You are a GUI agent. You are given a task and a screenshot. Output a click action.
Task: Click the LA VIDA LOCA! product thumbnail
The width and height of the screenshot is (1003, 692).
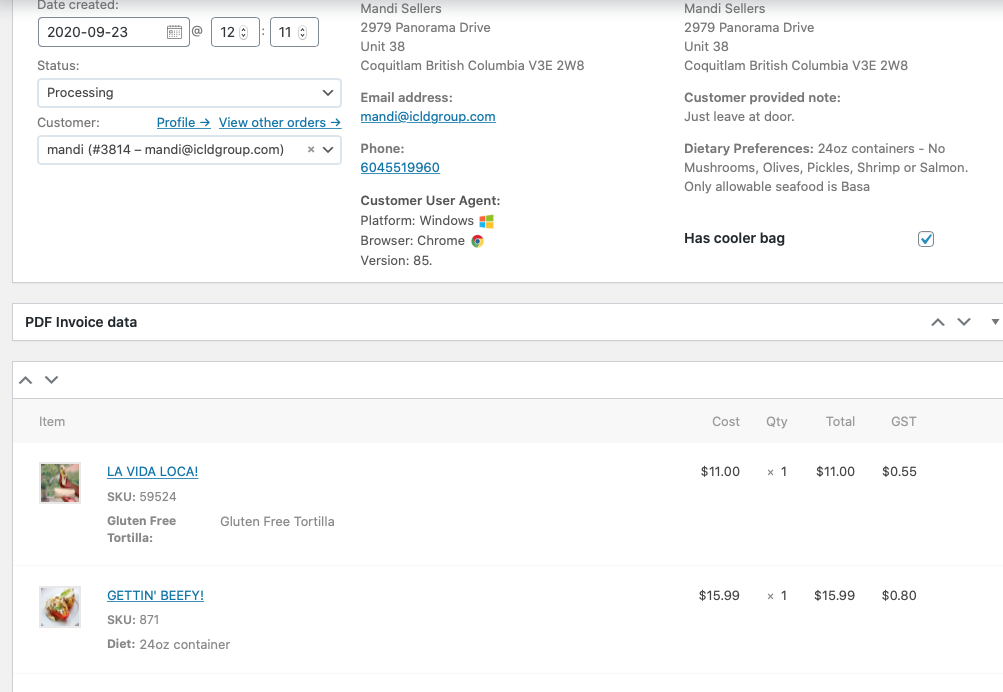pyautogui.click(x=60, y=483)
